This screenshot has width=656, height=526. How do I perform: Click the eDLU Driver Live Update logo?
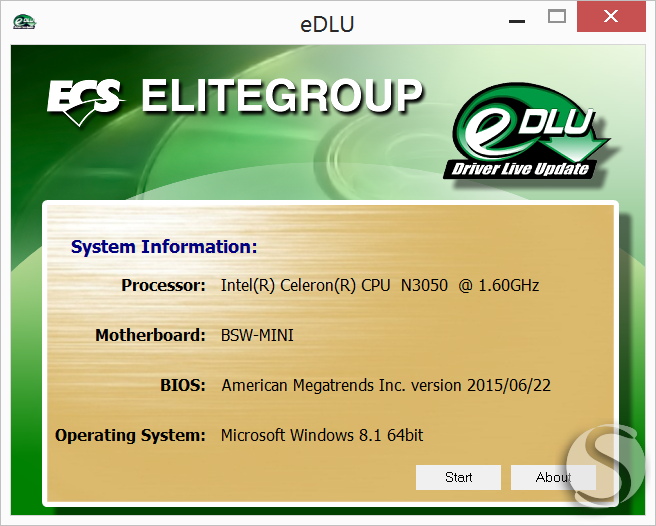(528, 131)
